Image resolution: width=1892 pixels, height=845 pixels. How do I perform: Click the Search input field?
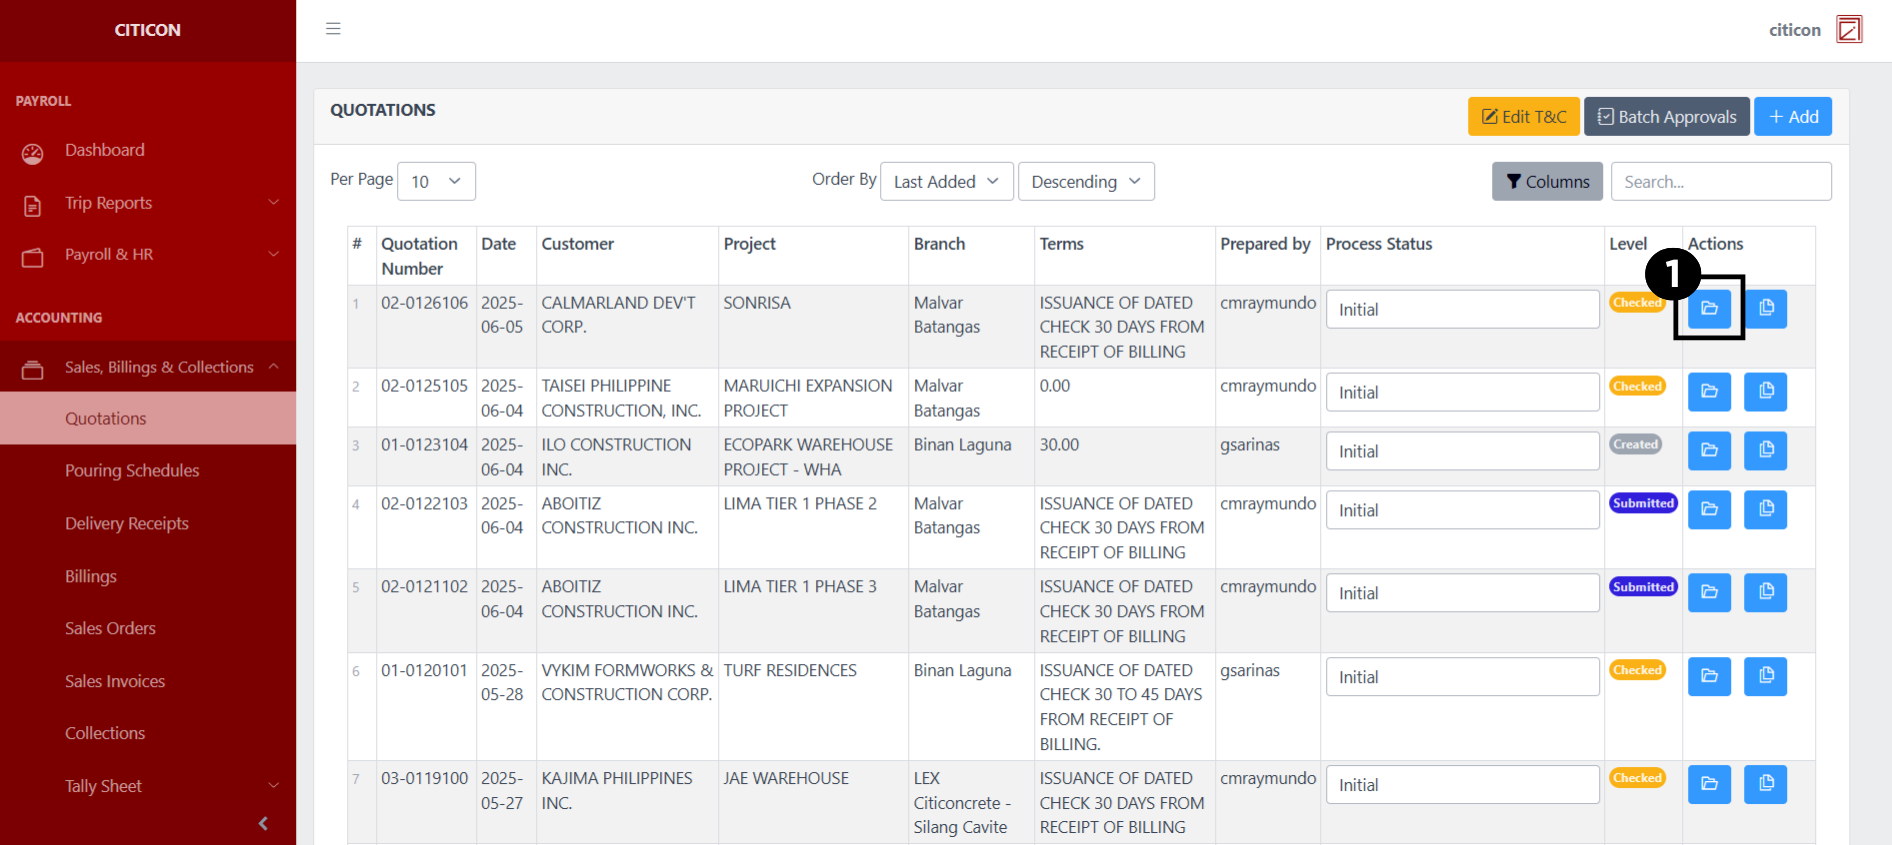pos(1720,181)
